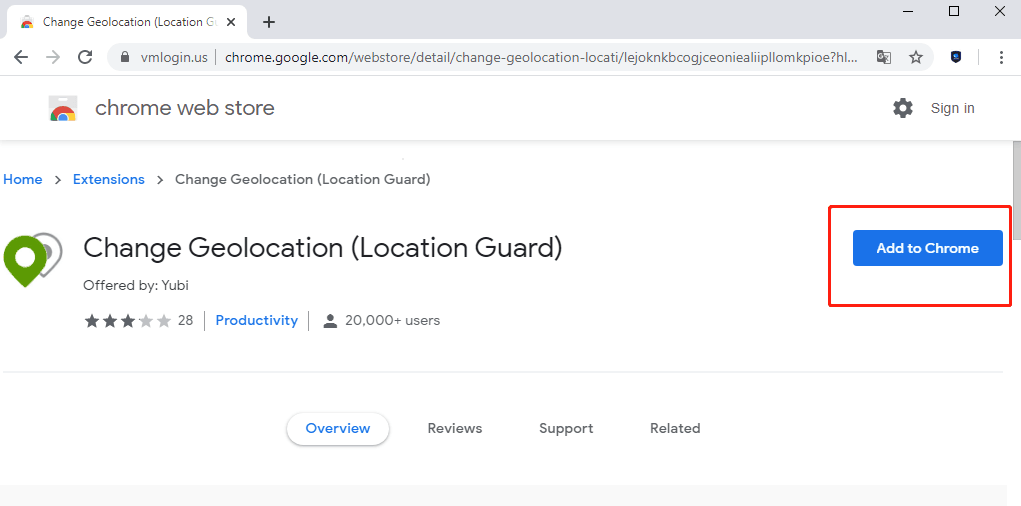
Task: Open a new browser tab
Action: [x=268, y=22]
